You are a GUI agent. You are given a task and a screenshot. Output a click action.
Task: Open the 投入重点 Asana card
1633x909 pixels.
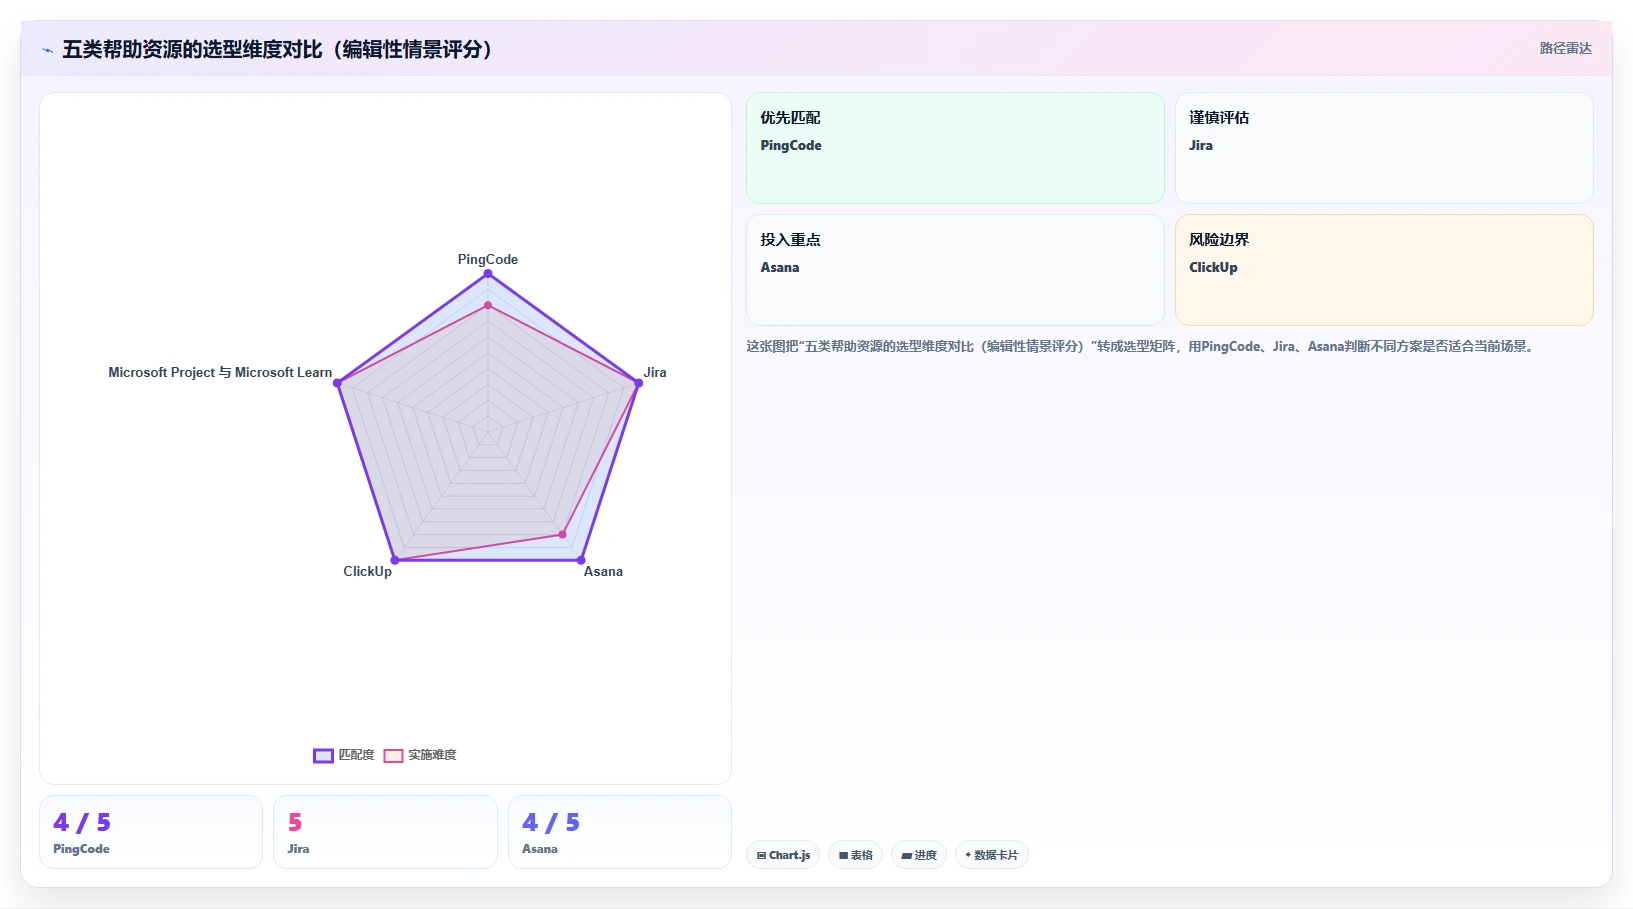pos(955,270)
